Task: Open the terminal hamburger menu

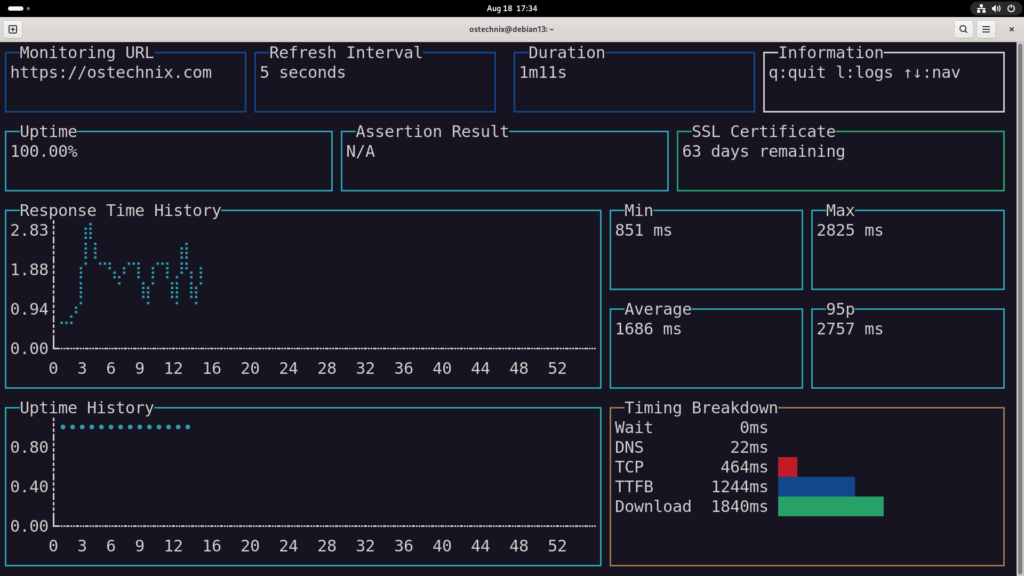Action: [986, 29]
